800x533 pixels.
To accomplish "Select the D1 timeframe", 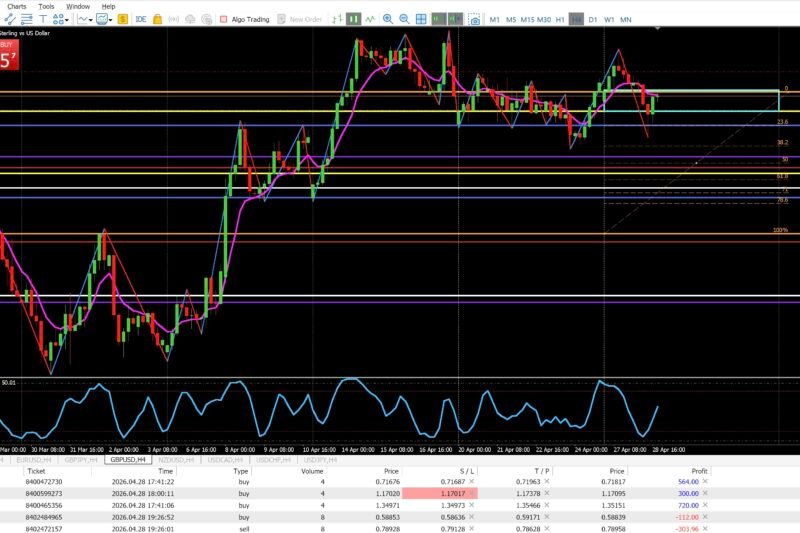I will click(592, 19).
